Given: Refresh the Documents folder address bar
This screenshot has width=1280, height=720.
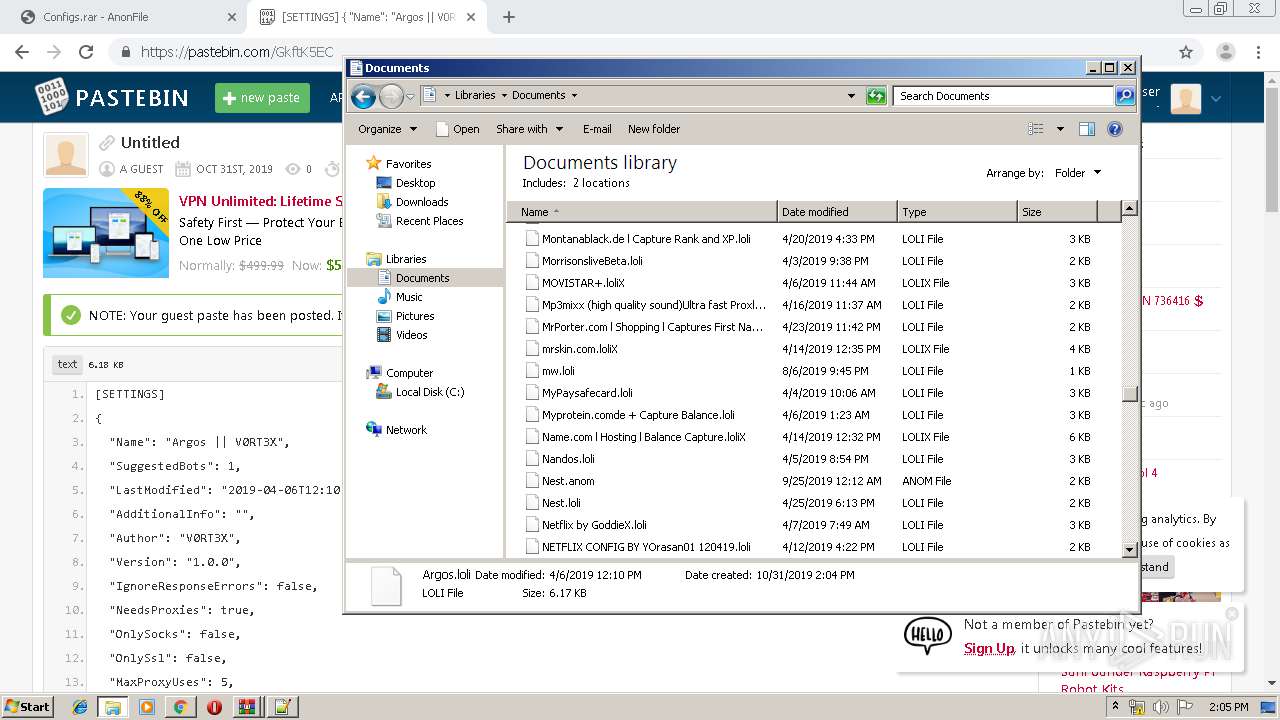Looking at the screenshot, I should point(876,96).
